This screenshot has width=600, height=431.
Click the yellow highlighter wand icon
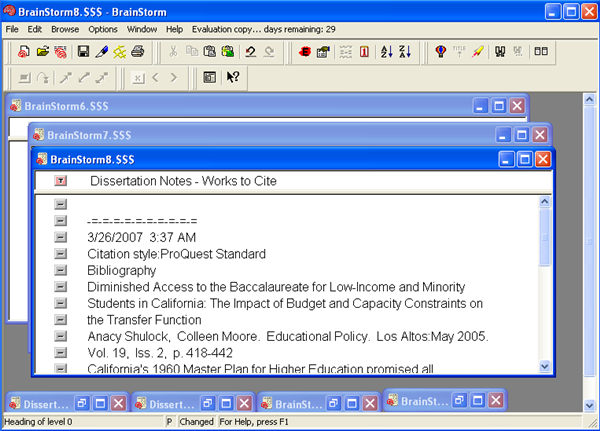point(478,51)
